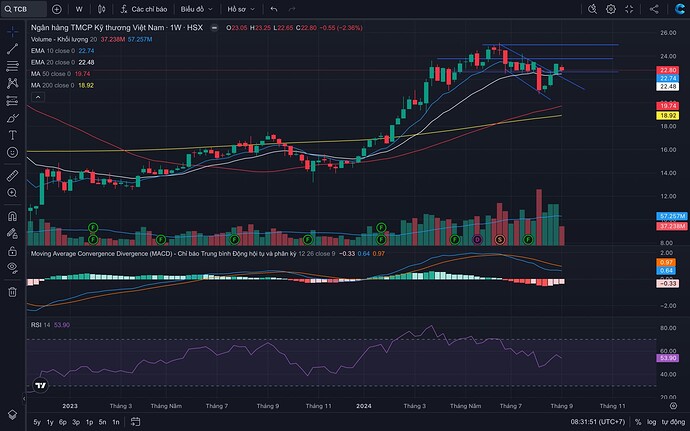Delete drawings with the trash icon
The height and width of the screenshot is (431, 690).
tap(12, 291)
